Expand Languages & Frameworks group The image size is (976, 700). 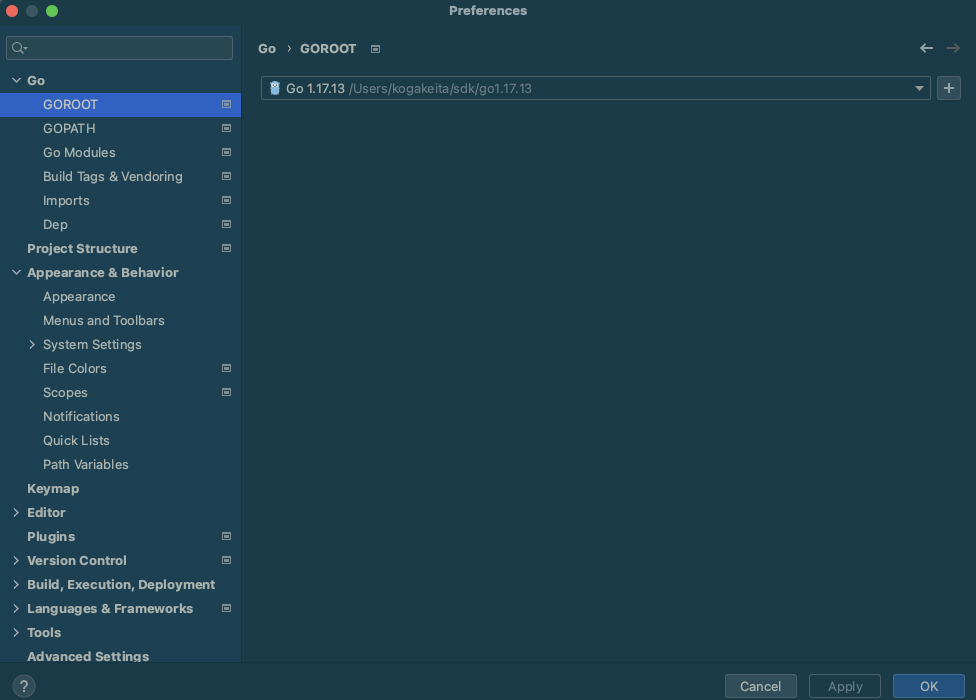(16, 609)
